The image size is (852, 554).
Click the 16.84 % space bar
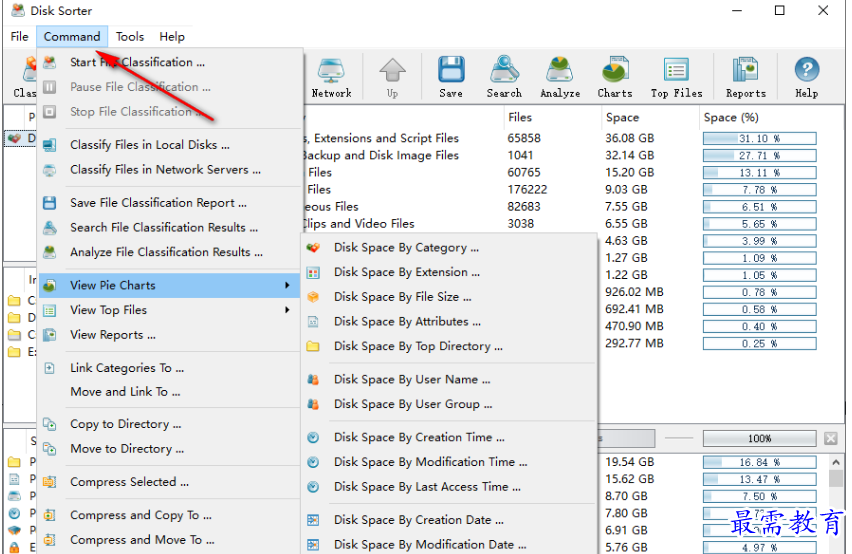(x=760, y=463)
